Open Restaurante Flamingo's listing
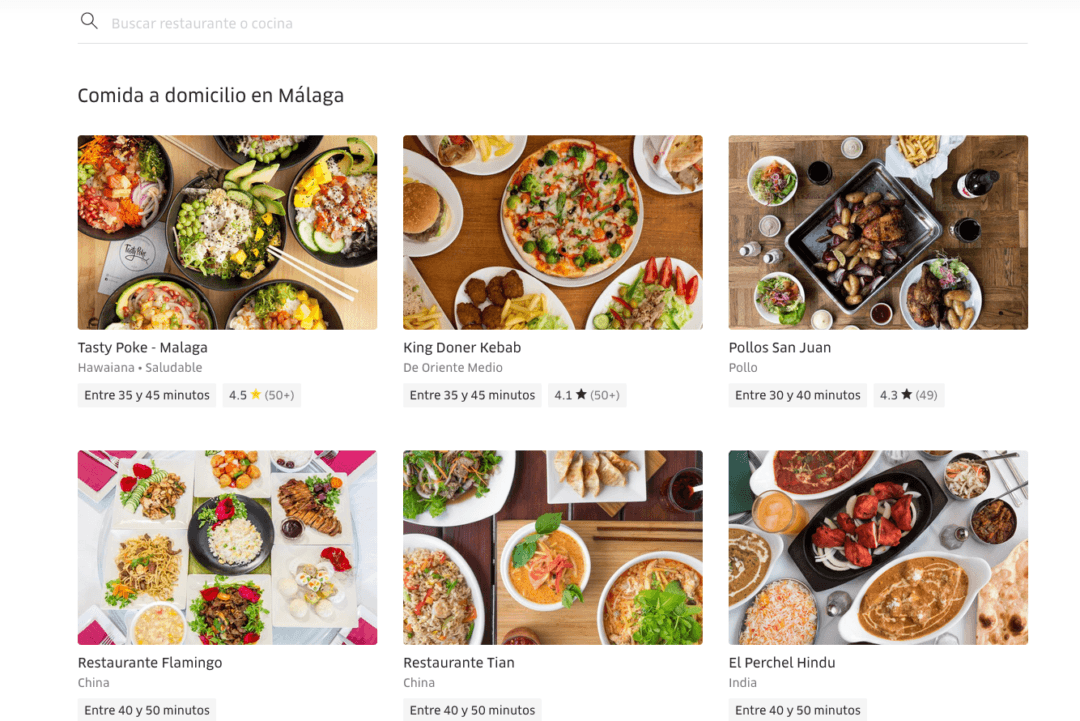 click(149, 662)
